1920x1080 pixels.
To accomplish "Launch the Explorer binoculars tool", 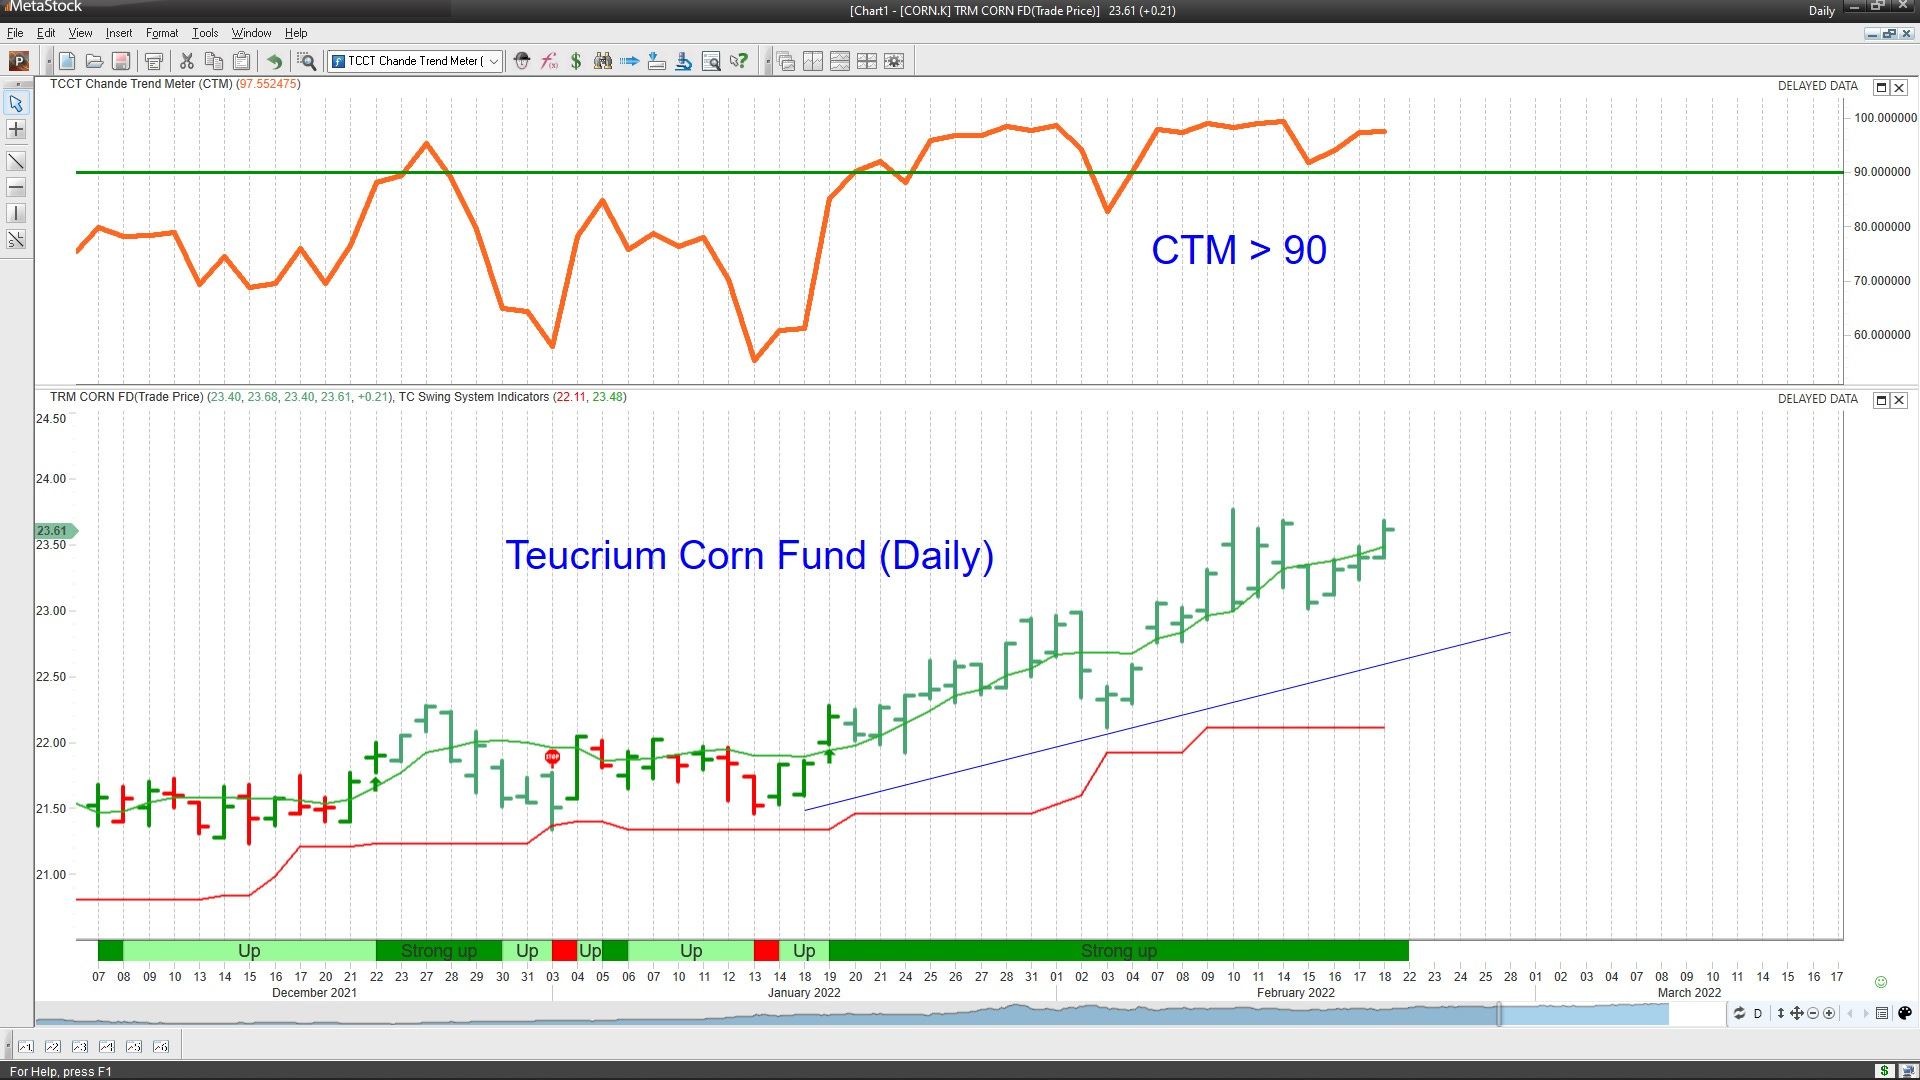I will pyautogui.click(x=603, y=61).
